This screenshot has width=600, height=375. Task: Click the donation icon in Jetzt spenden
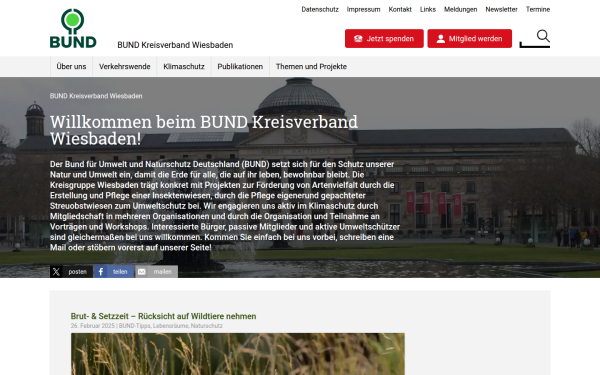tap(358, 39)
